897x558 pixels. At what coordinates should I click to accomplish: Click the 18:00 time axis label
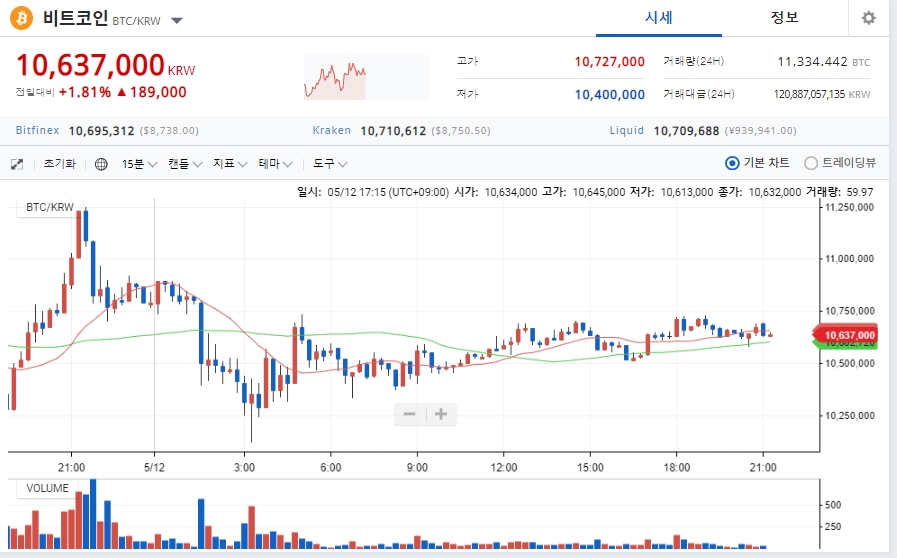click(676, 468)
